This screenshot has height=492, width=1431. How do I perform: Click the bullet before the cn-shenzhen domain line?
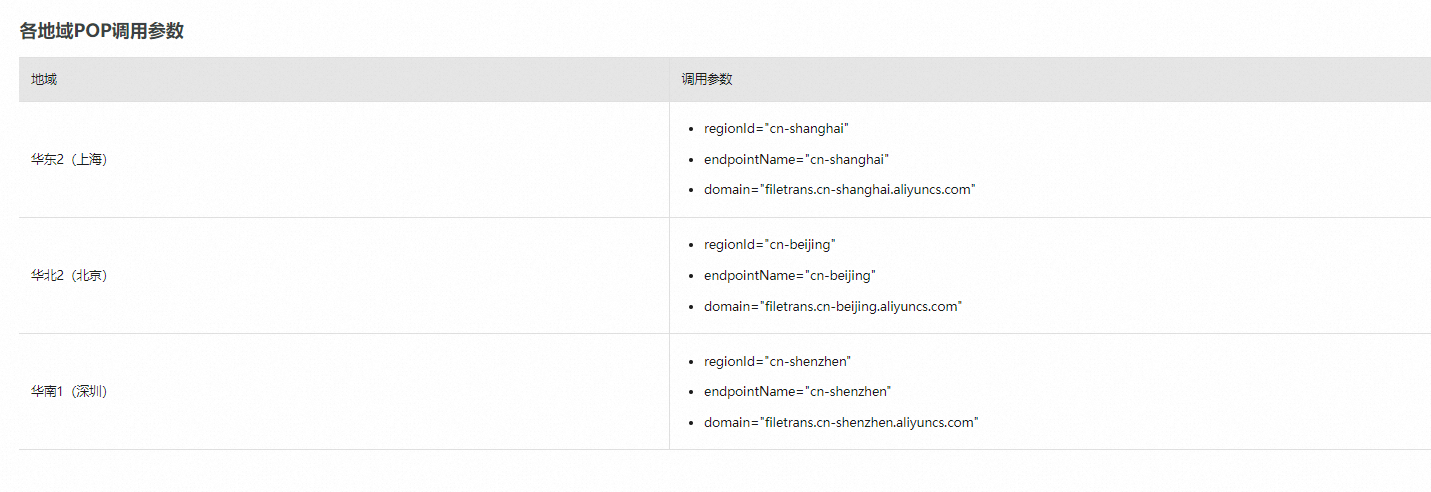[x=692, y=423]
